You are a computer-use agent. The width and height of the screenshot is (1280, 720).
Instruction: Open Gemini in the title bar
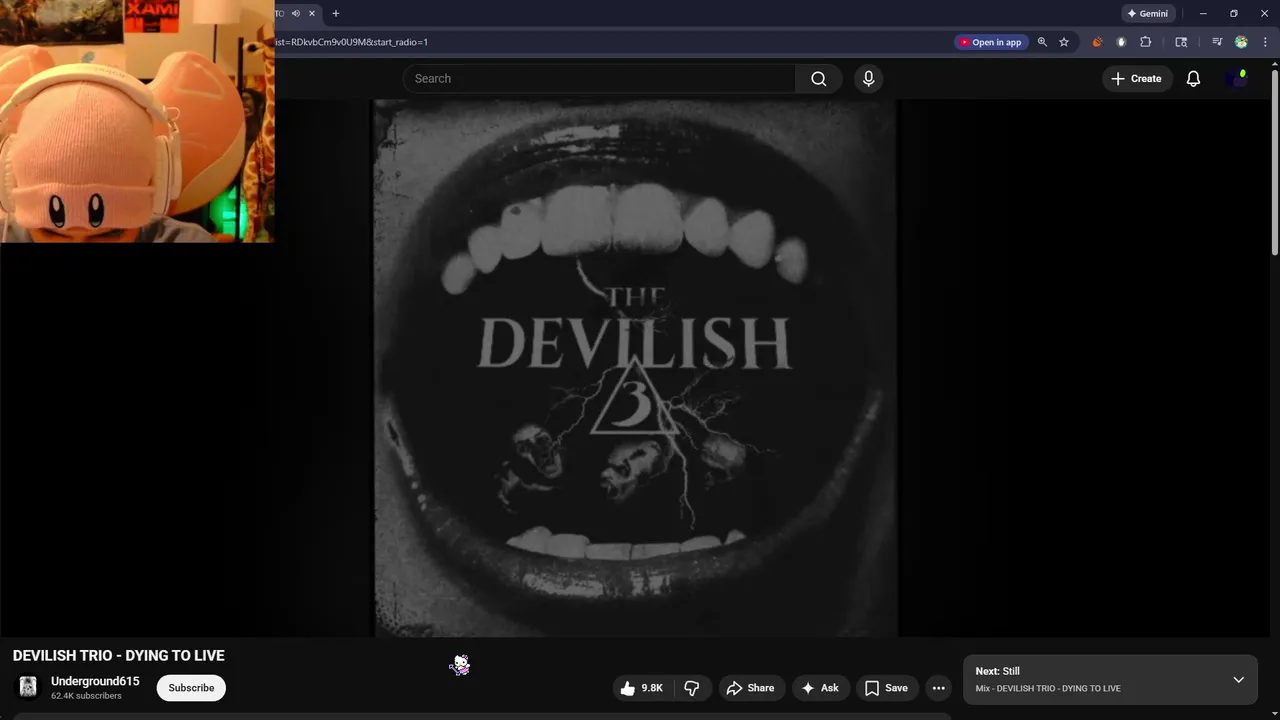tap(1147, 13)
